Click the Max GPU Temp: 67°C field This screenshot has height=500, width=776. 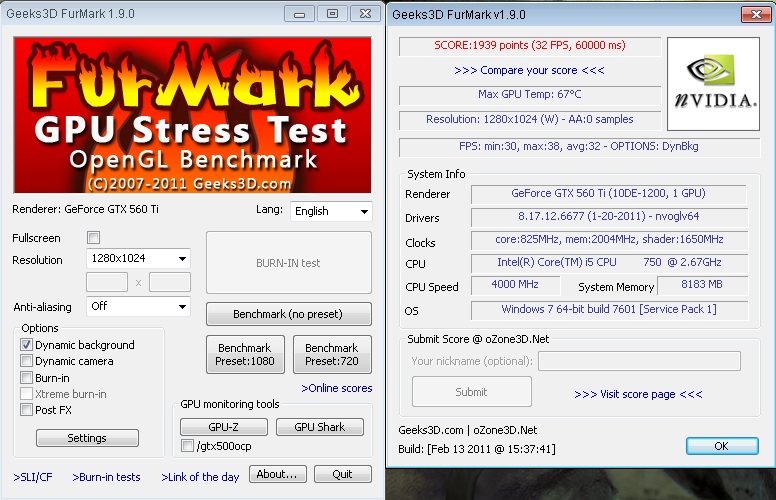point(530,95)
